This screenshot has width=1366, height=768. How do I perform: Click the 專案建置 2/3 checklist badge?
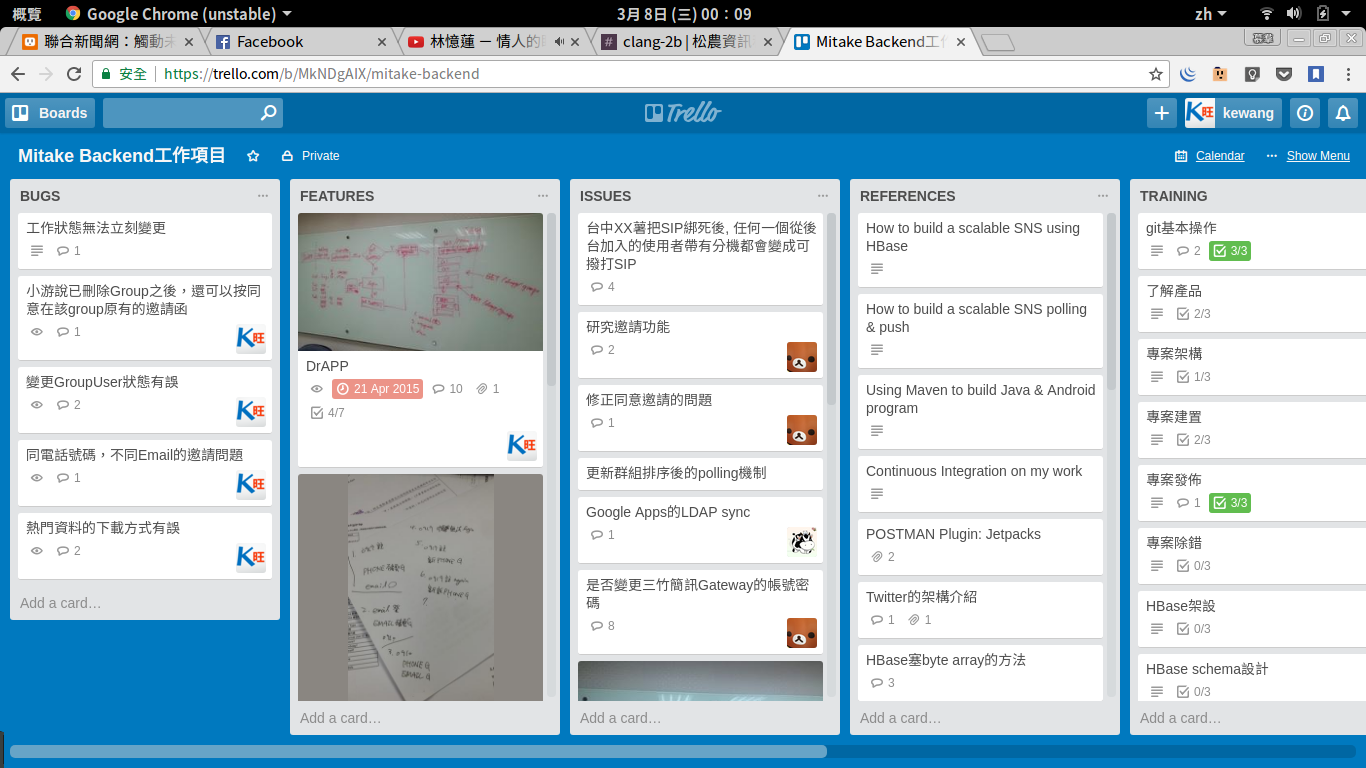[x=1194, y=440]
